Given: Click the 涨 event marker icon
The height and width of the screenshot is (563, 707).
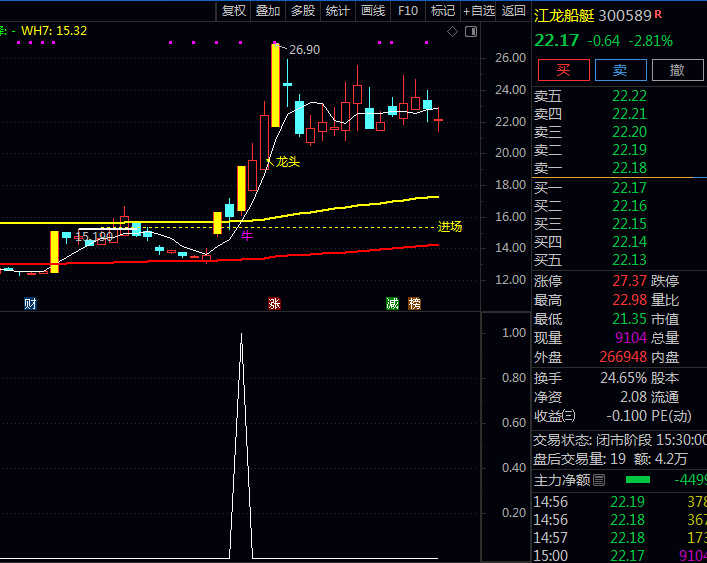Looking at the screenshot, I should pyautogui.click(x=274, y=303).
